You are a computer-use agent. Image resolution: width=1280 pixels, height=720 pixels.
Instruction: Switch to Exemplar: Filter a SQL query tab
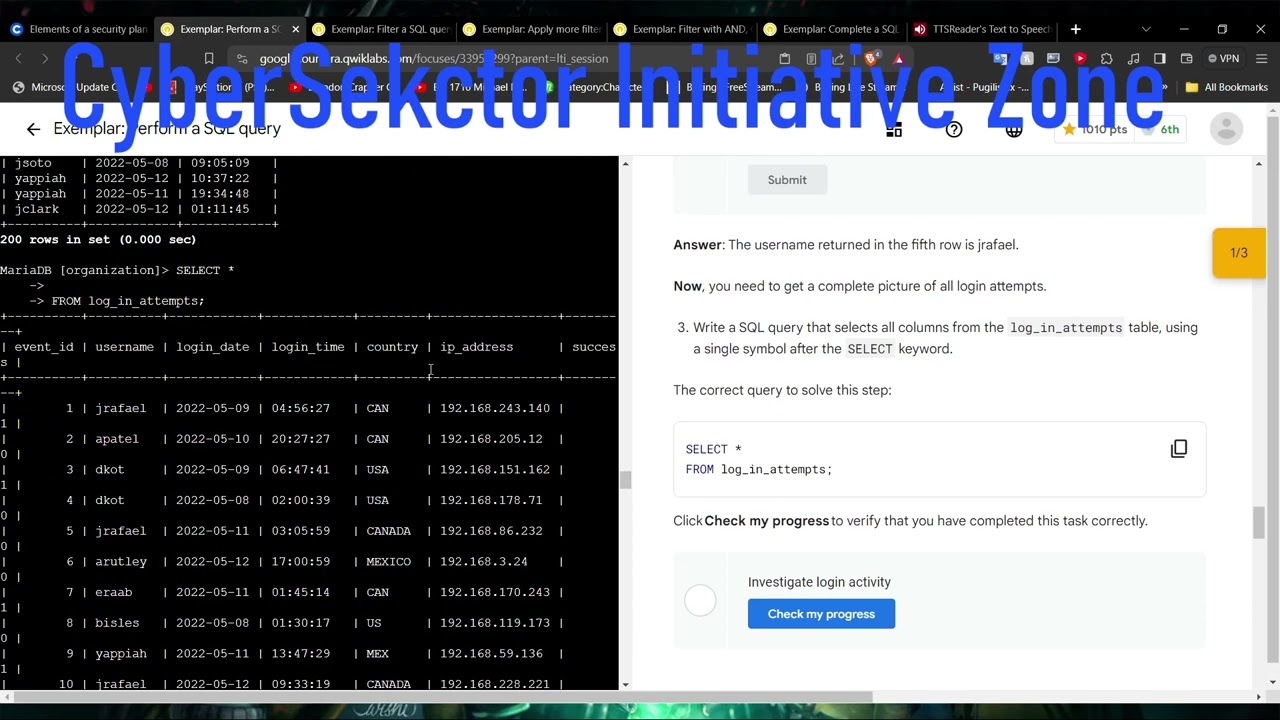tap(380, 29)
